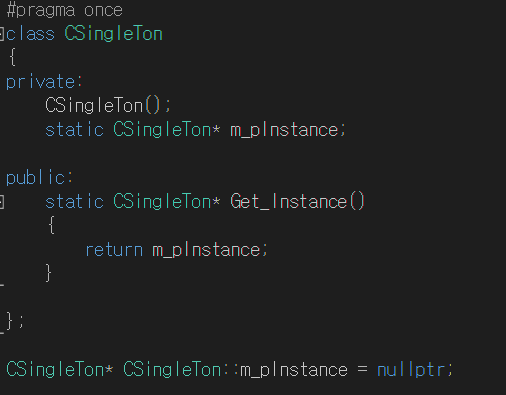Collapse the class CSingleTon code block
Image resolution: width=506 pixels, height=395 pixels.
point(1,34)
